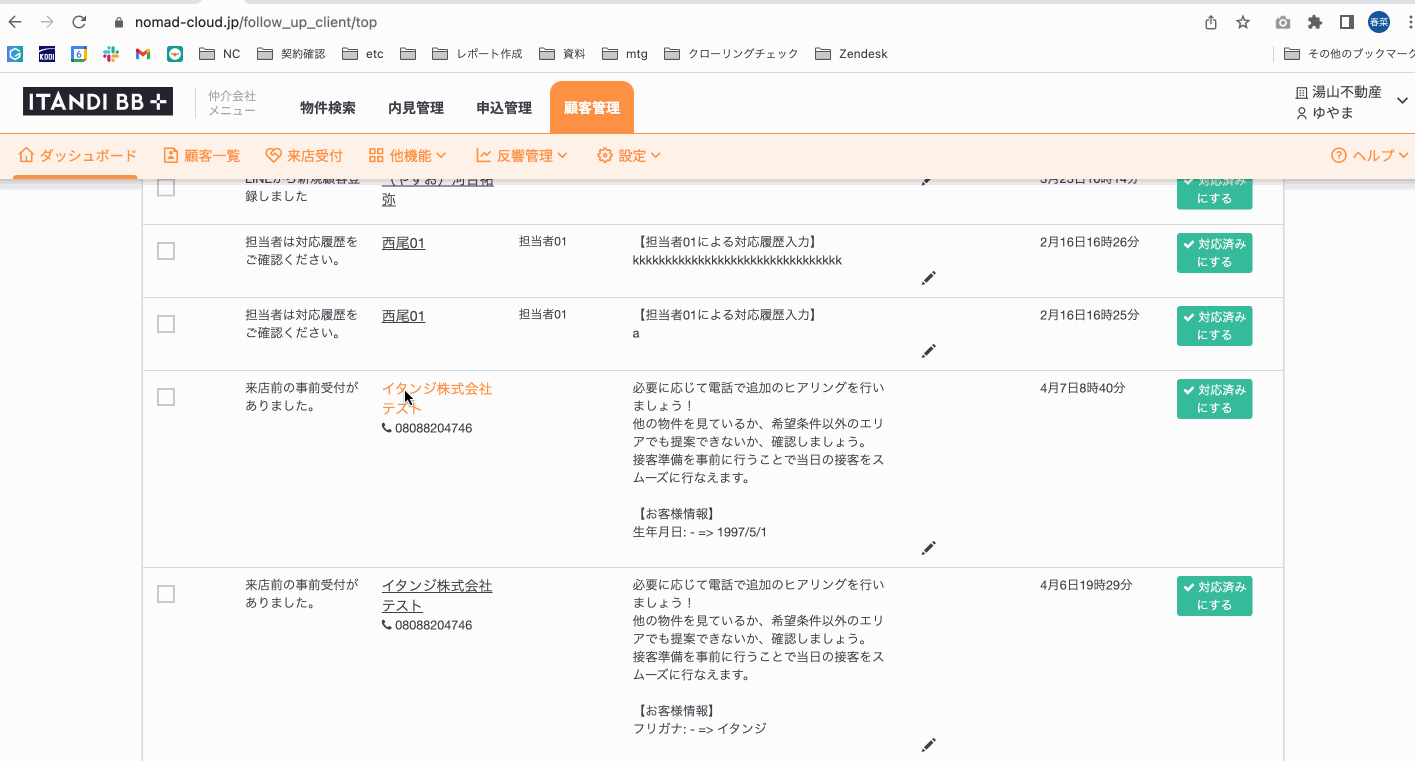Click the browser forward arrow

47,22
